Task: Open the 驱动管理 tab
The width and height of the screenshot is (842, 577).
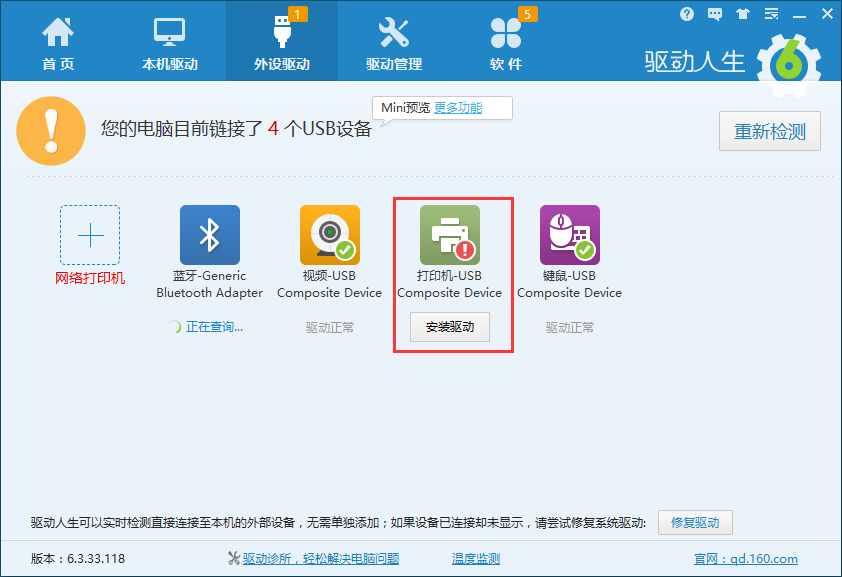Action: pyautogui.click(x=394, y=43)
